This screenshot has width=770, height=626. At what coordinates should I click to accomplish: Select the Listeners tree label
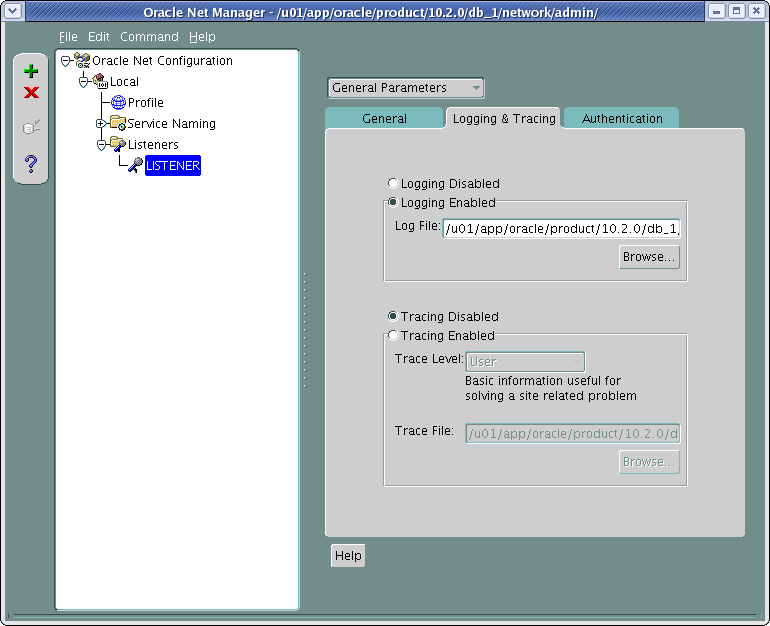[153, 145]
